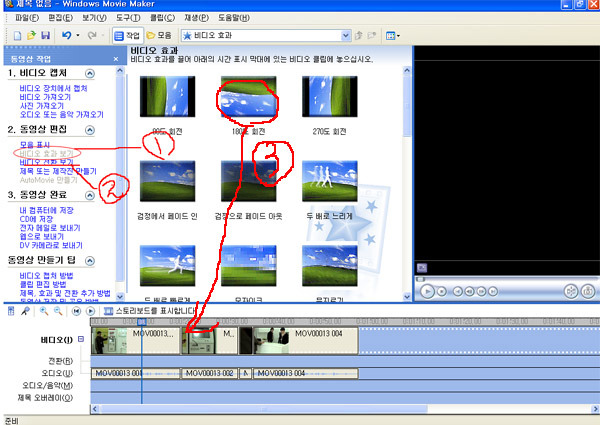
Task: Play the timeline
Action: pos(90,311)
